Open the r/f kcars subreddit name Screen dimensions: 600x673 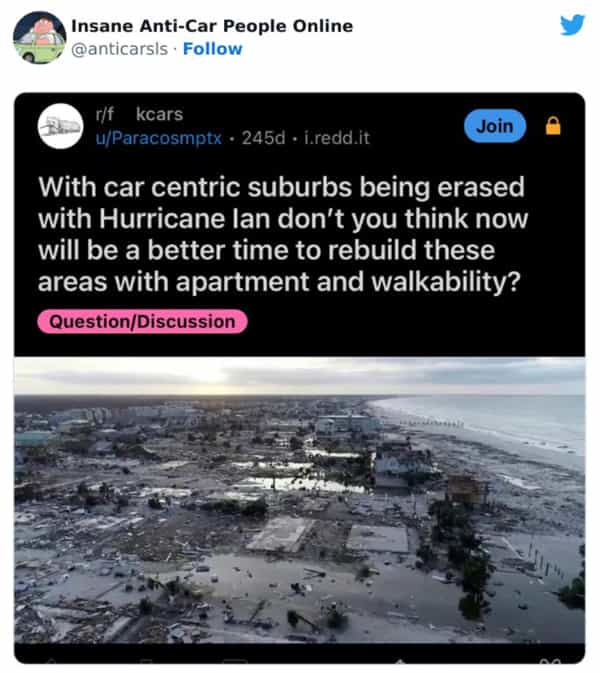pyautogui.click(x=139, y=114)
